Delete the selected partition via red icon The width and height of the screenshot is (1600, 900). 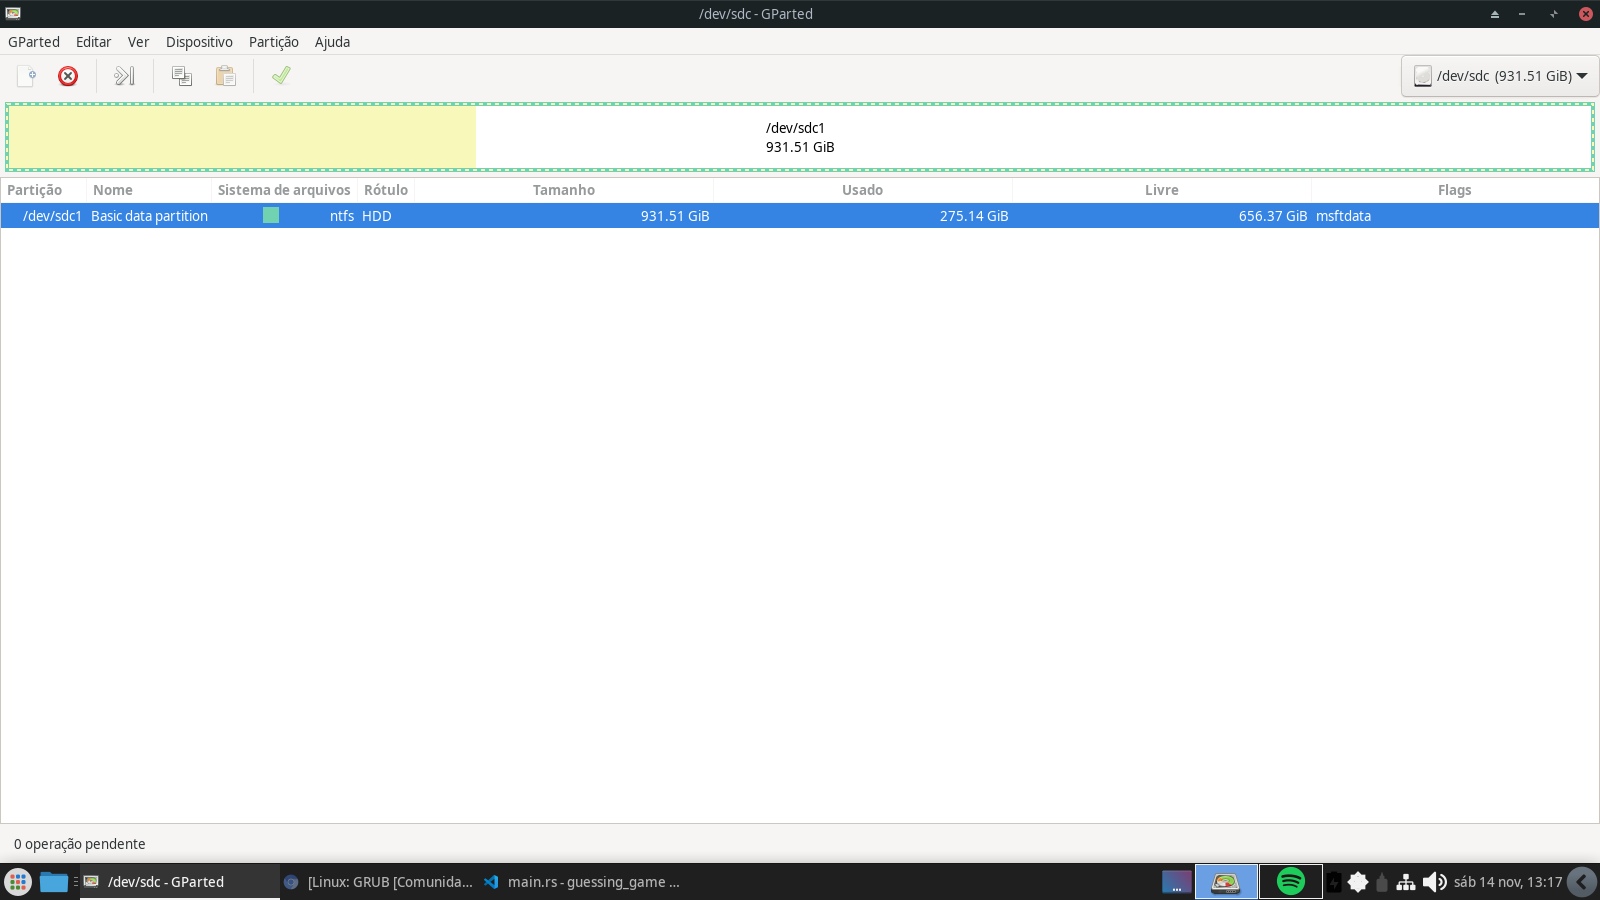point(68,76)
